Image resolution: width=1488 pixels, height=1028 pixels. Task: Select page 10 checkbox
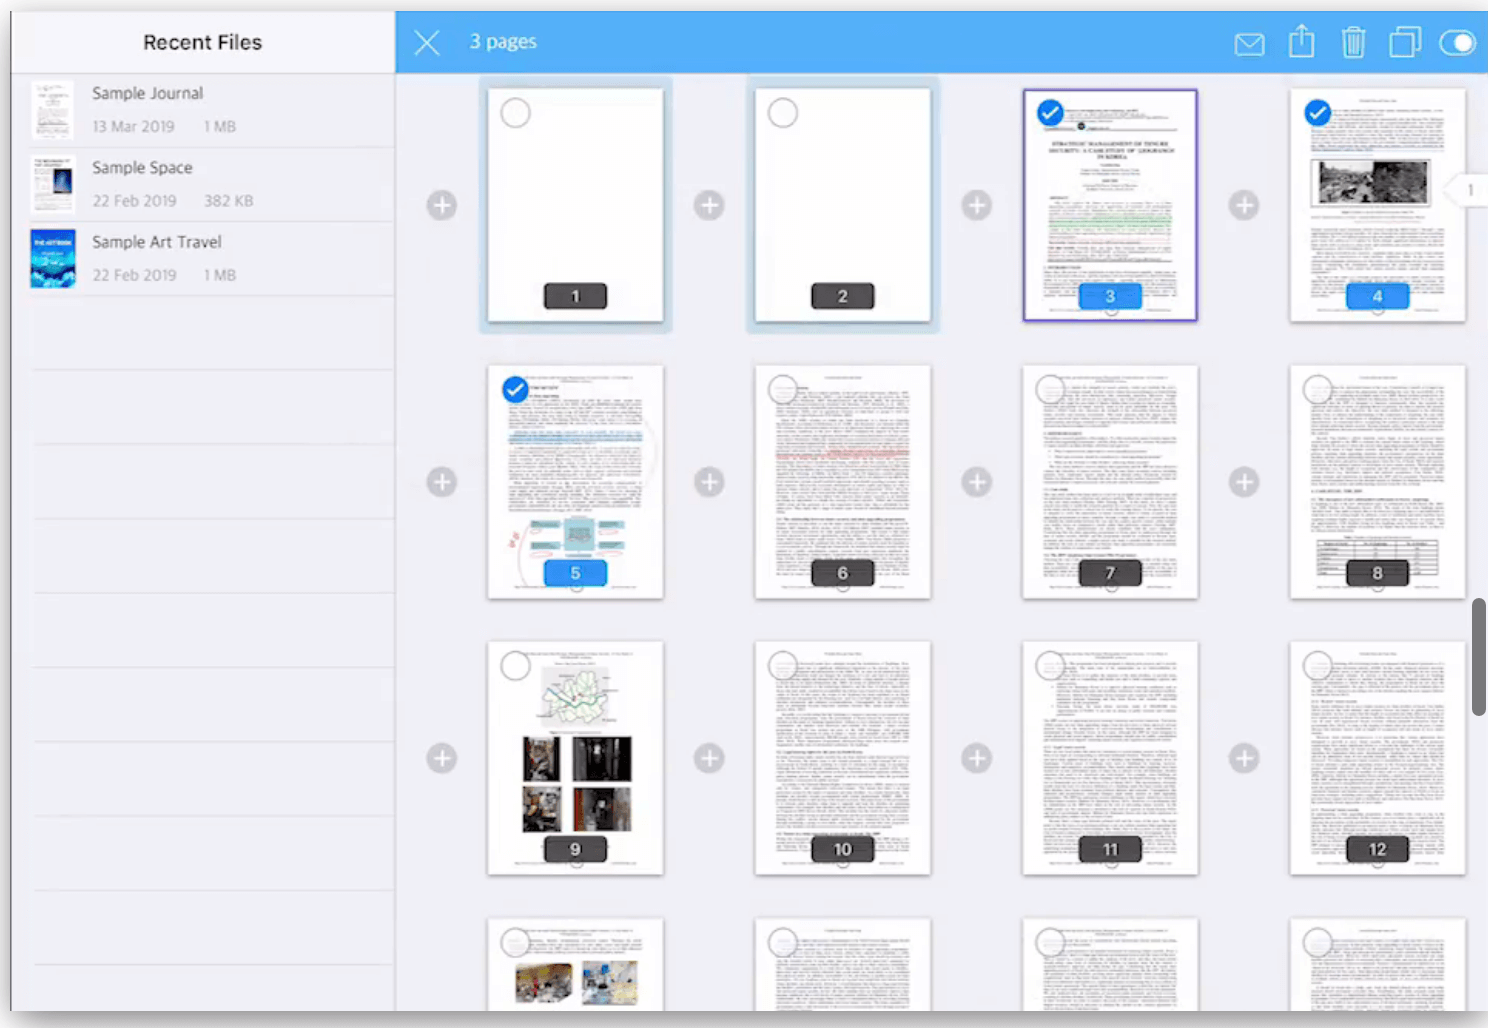coord(783,666)
